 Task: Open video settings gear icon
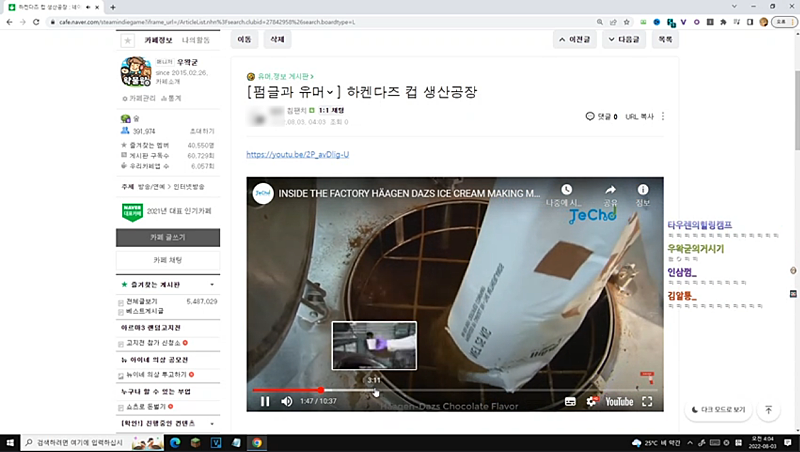pyautogui.click(x=591, y=401)
